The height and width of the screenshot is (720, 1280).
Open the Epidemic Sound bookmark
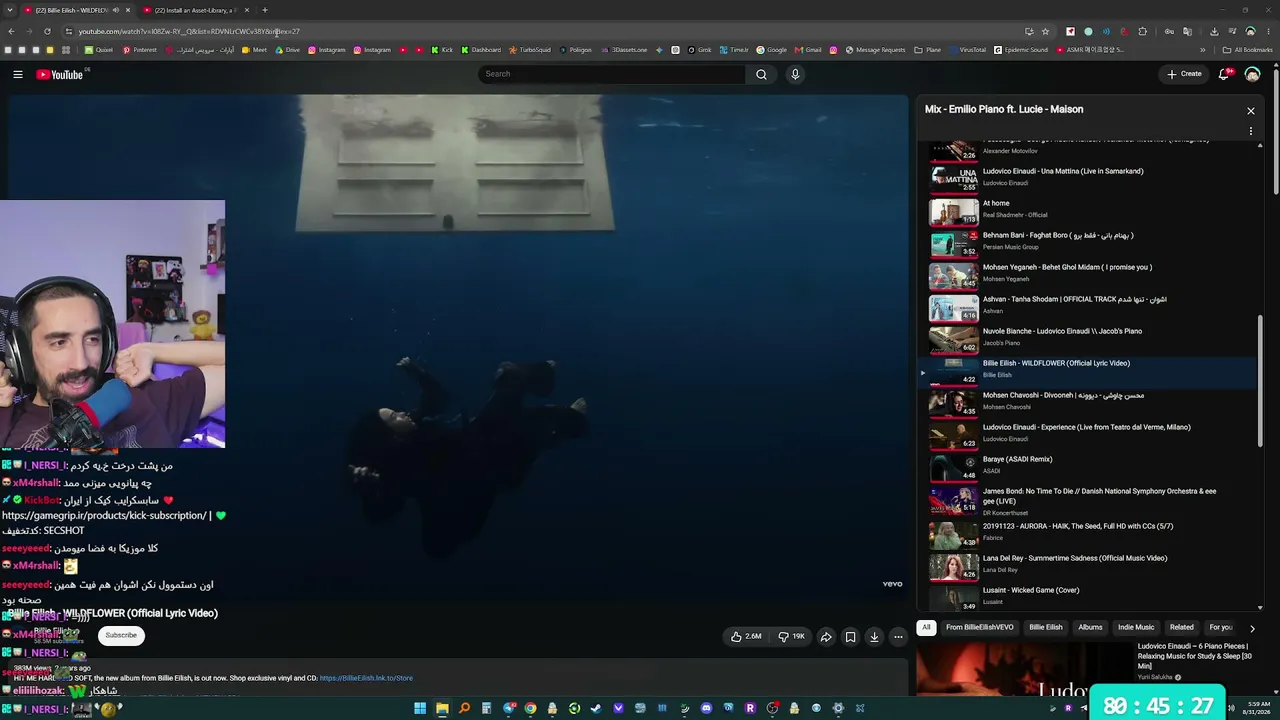click(x=1021, y=50)
